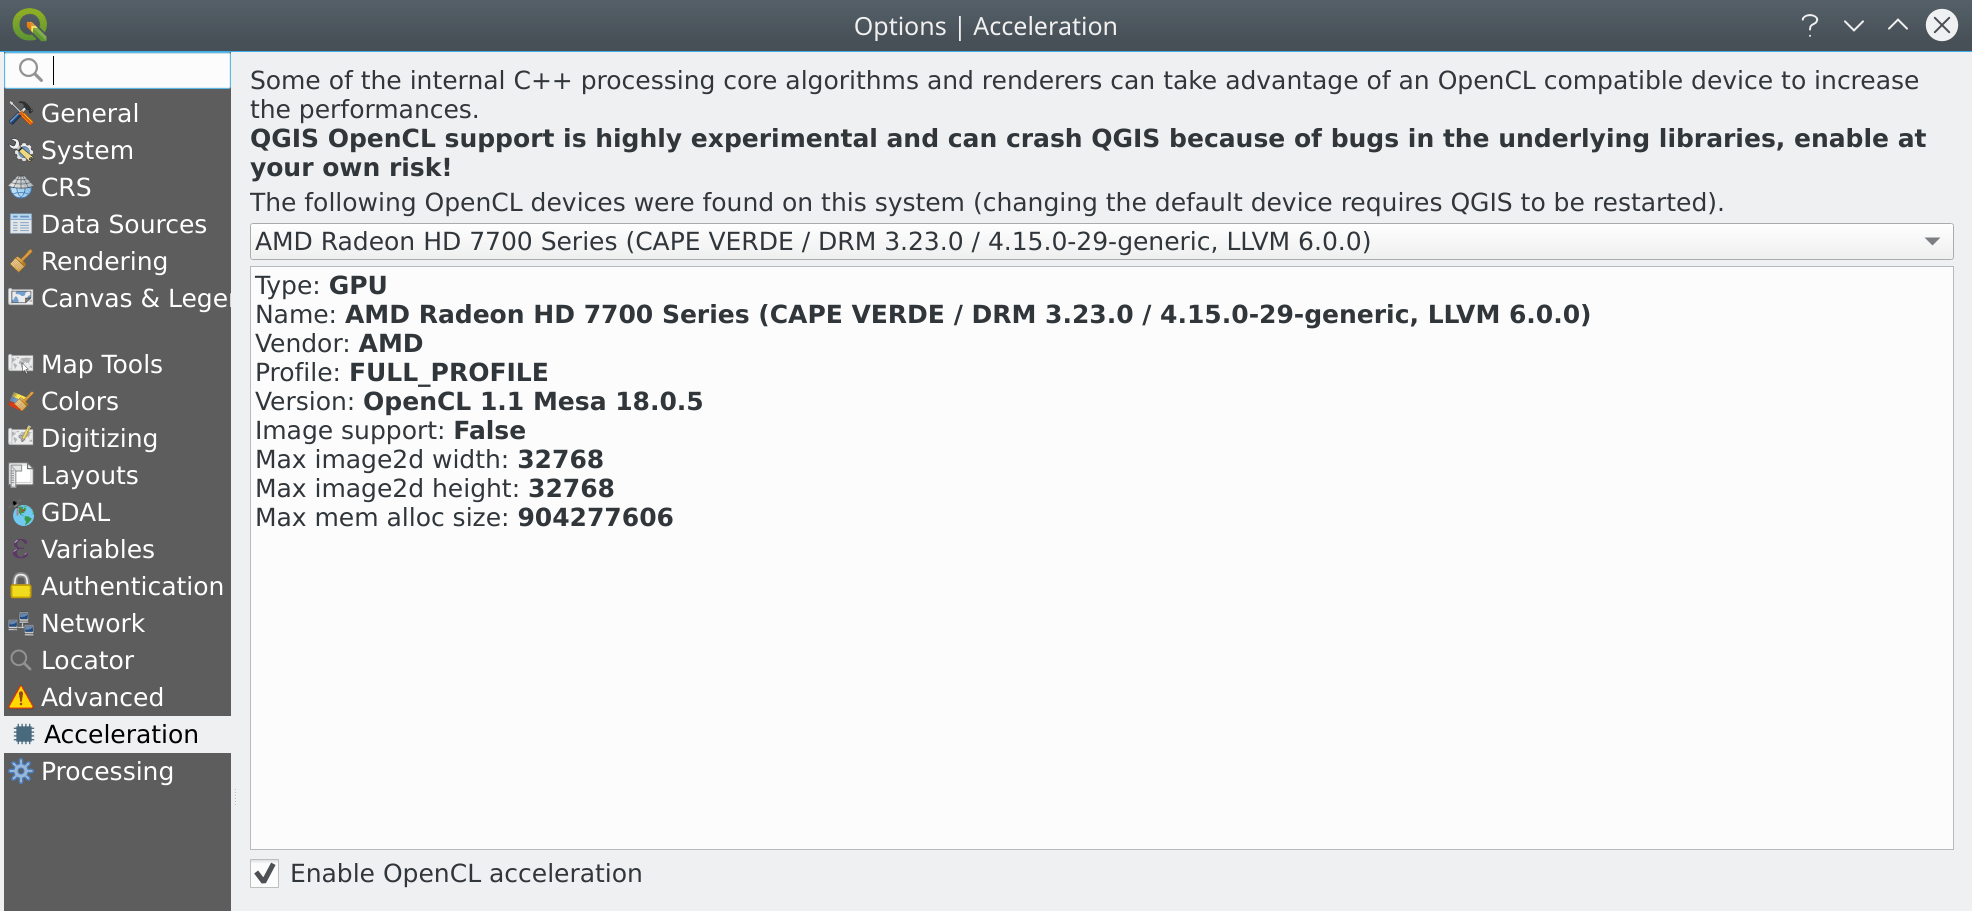Select the GDAL globe icon

(20, 512)
